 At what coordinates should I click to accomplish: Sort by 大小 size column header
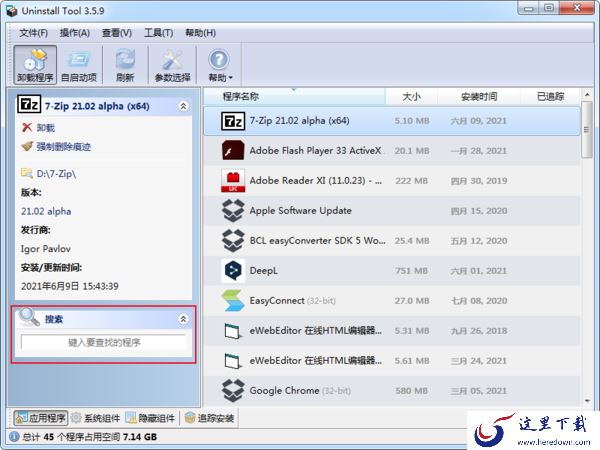pos(411,96)
